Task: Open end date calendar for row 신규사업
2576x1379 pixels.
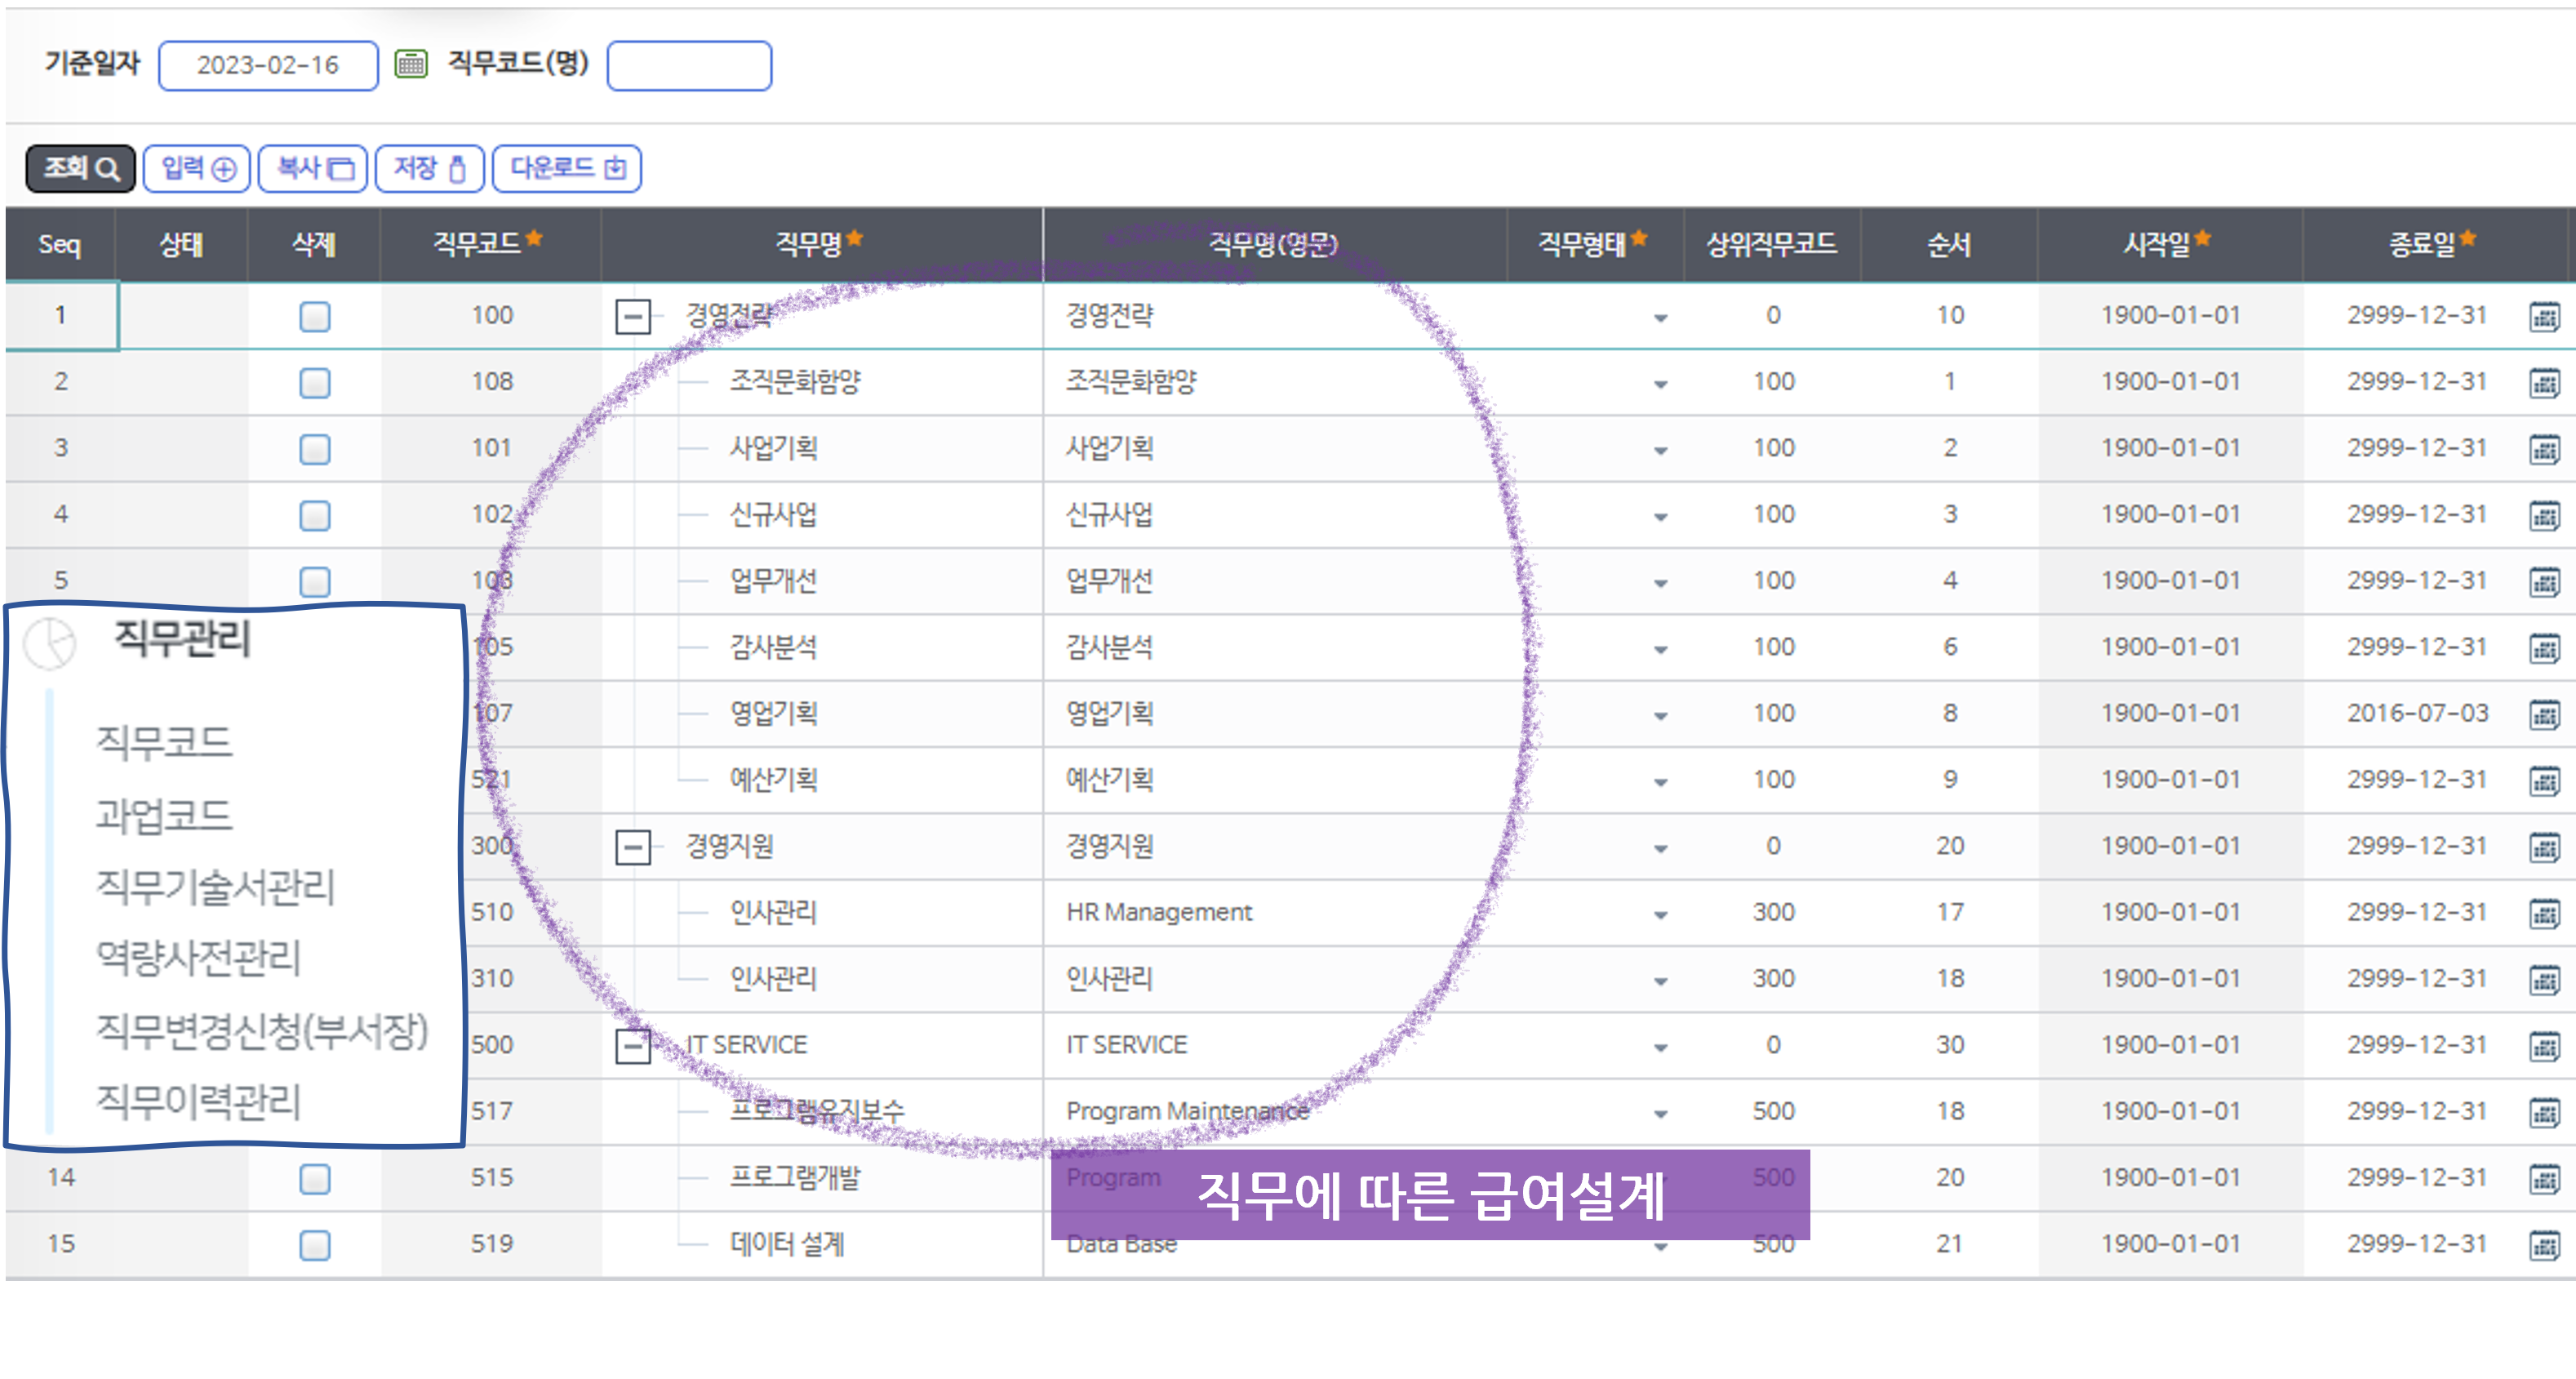Action: [x=2543, y=516]
